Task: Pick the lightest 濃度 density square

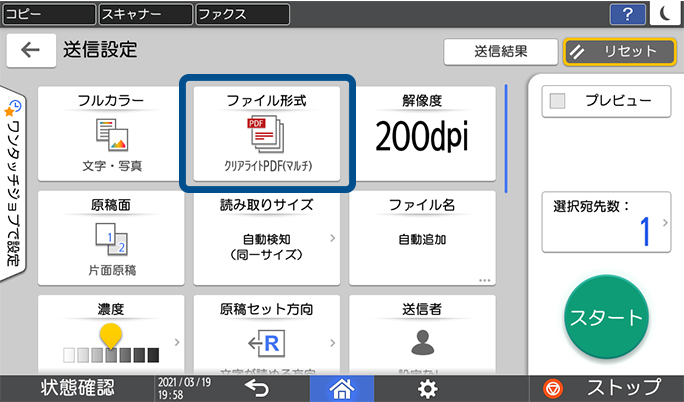Action: click(69, 355)
